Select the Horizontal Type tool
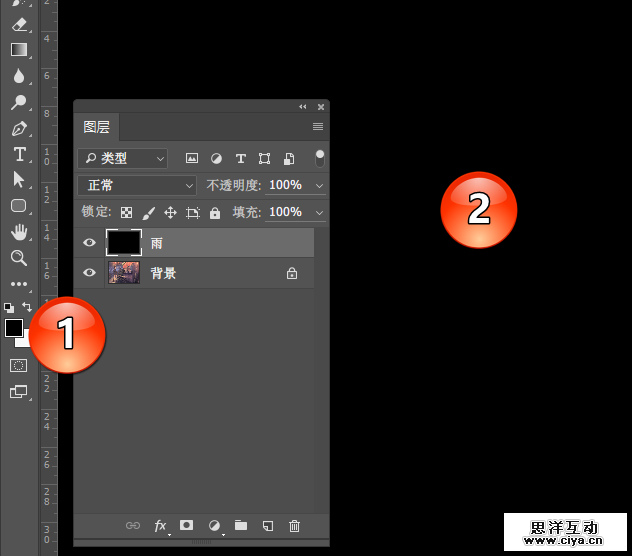 tap(19, 154)
